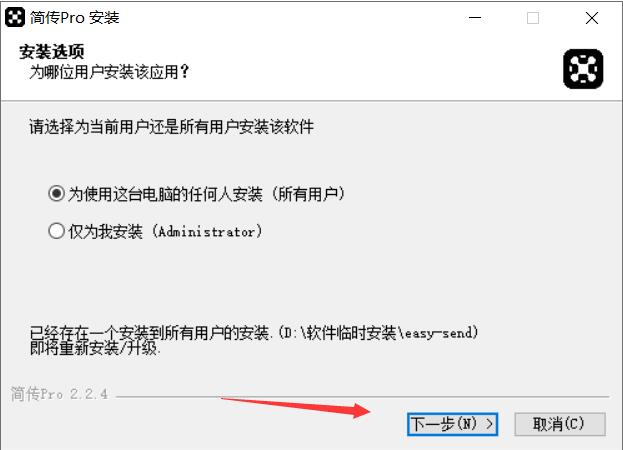
Task: Click the greyed-out maximize window button
Action: tap(533, 18)
